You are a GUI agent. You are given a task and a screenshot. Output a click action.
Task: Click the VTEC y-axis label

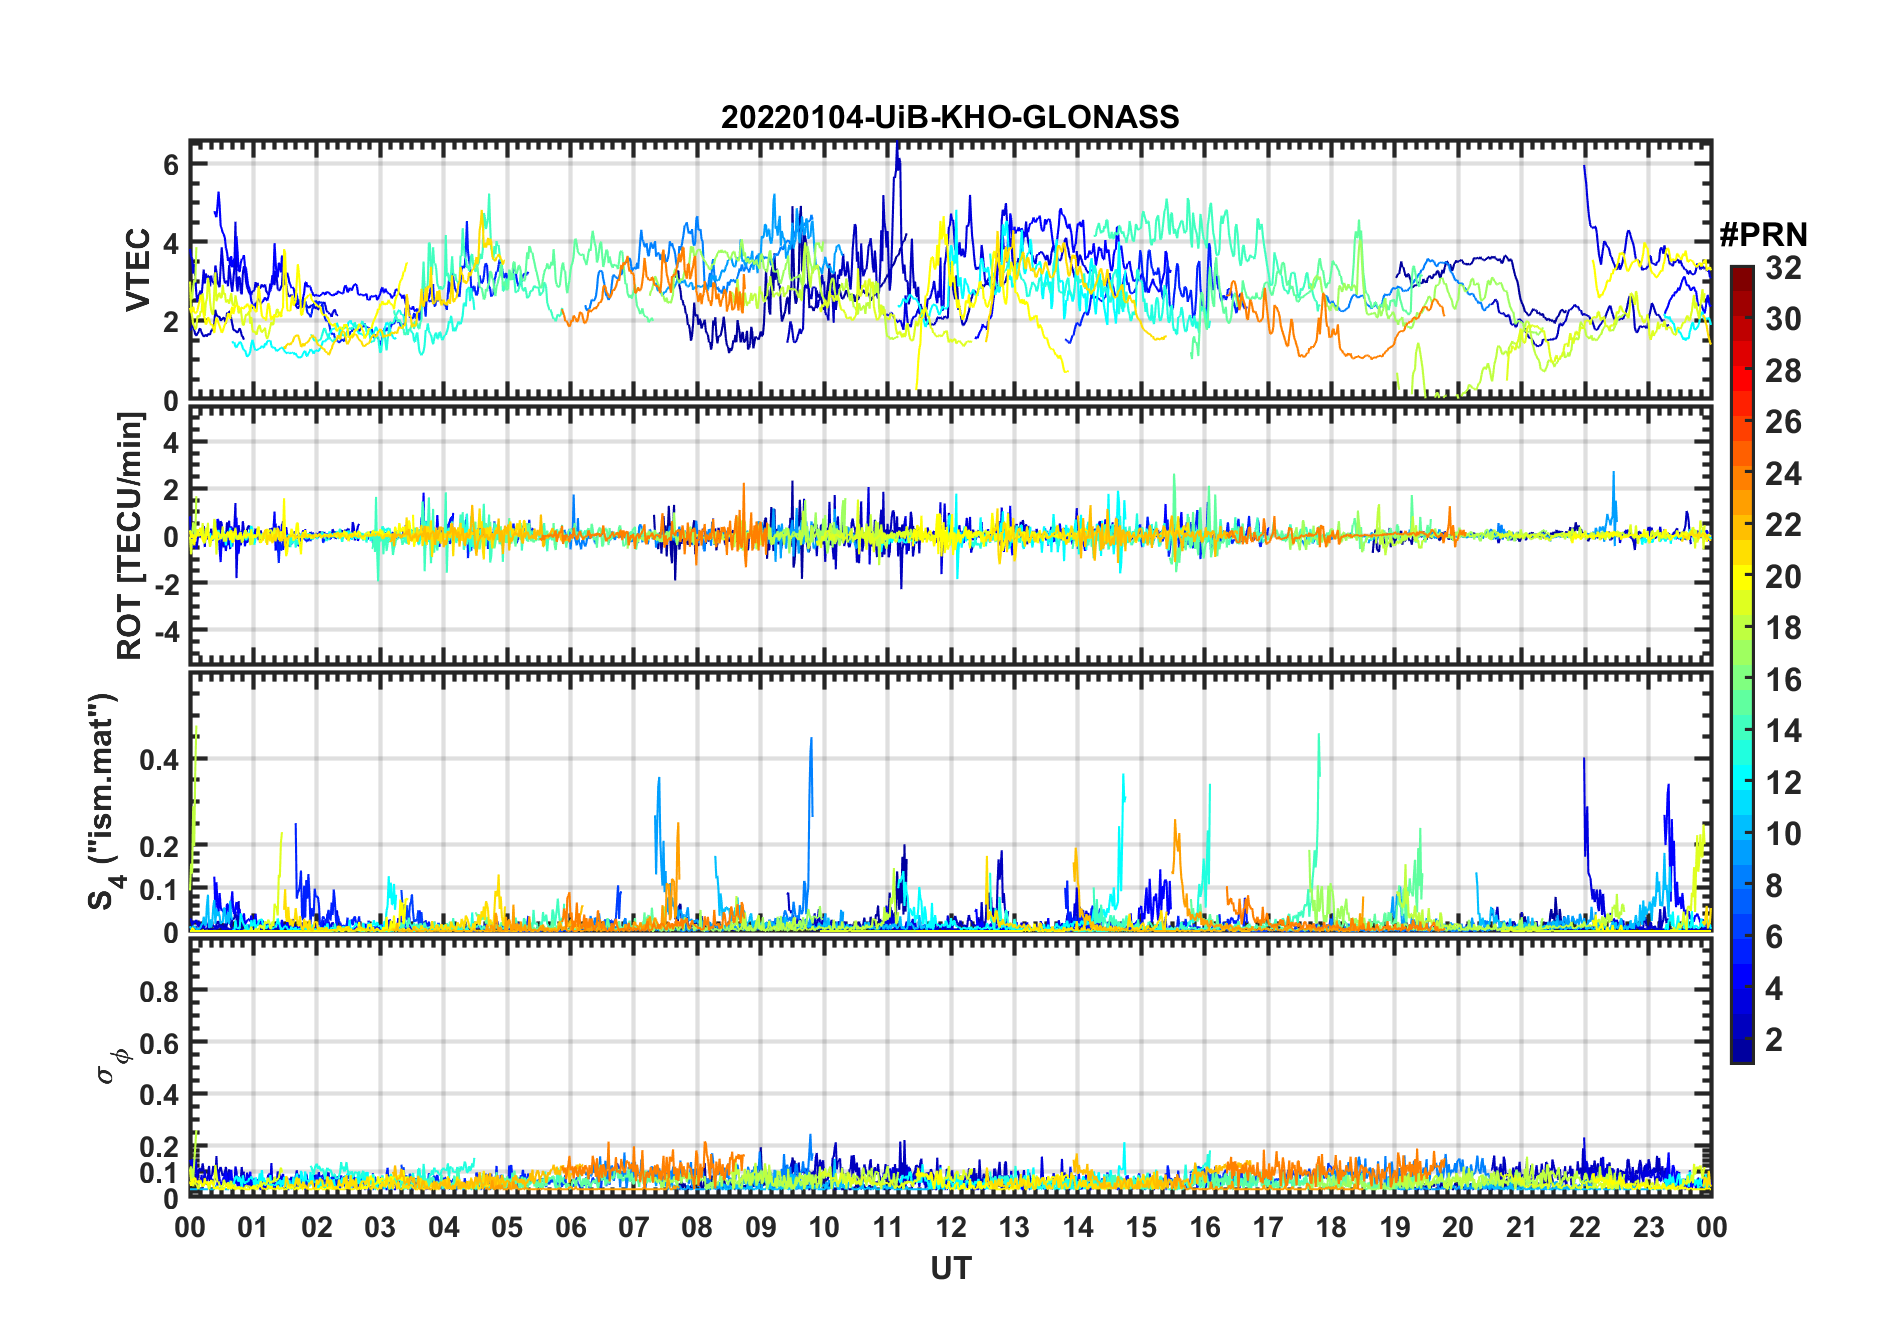click(137, 270)
